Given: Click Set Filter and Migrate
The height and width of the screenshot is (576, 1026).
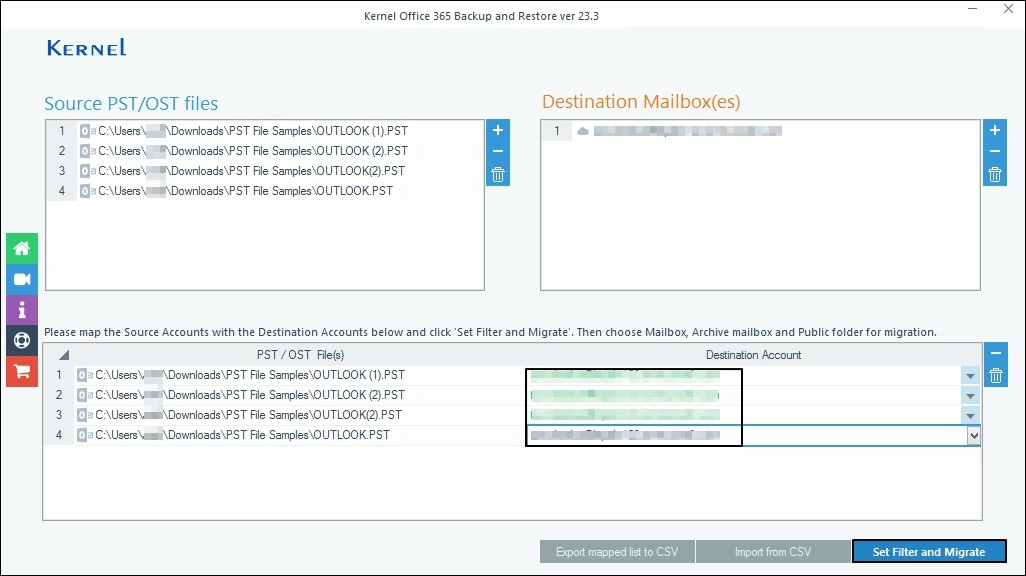Looking at the screenshot, I should pyautogui.click(x=929, y=552).
